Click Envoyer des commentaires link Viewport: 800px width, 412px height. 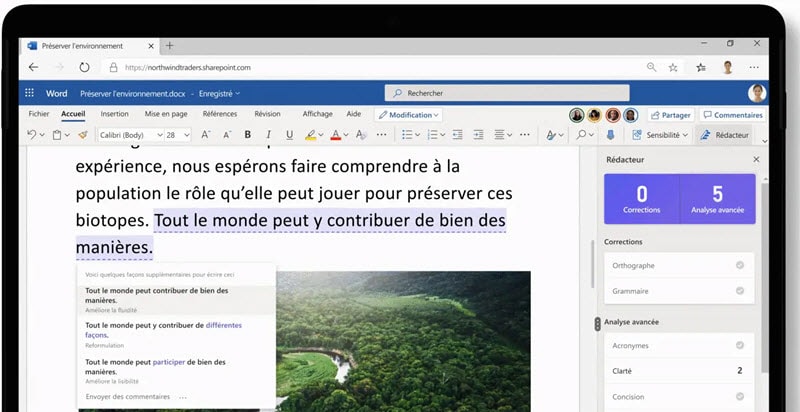tap(128, 397)
